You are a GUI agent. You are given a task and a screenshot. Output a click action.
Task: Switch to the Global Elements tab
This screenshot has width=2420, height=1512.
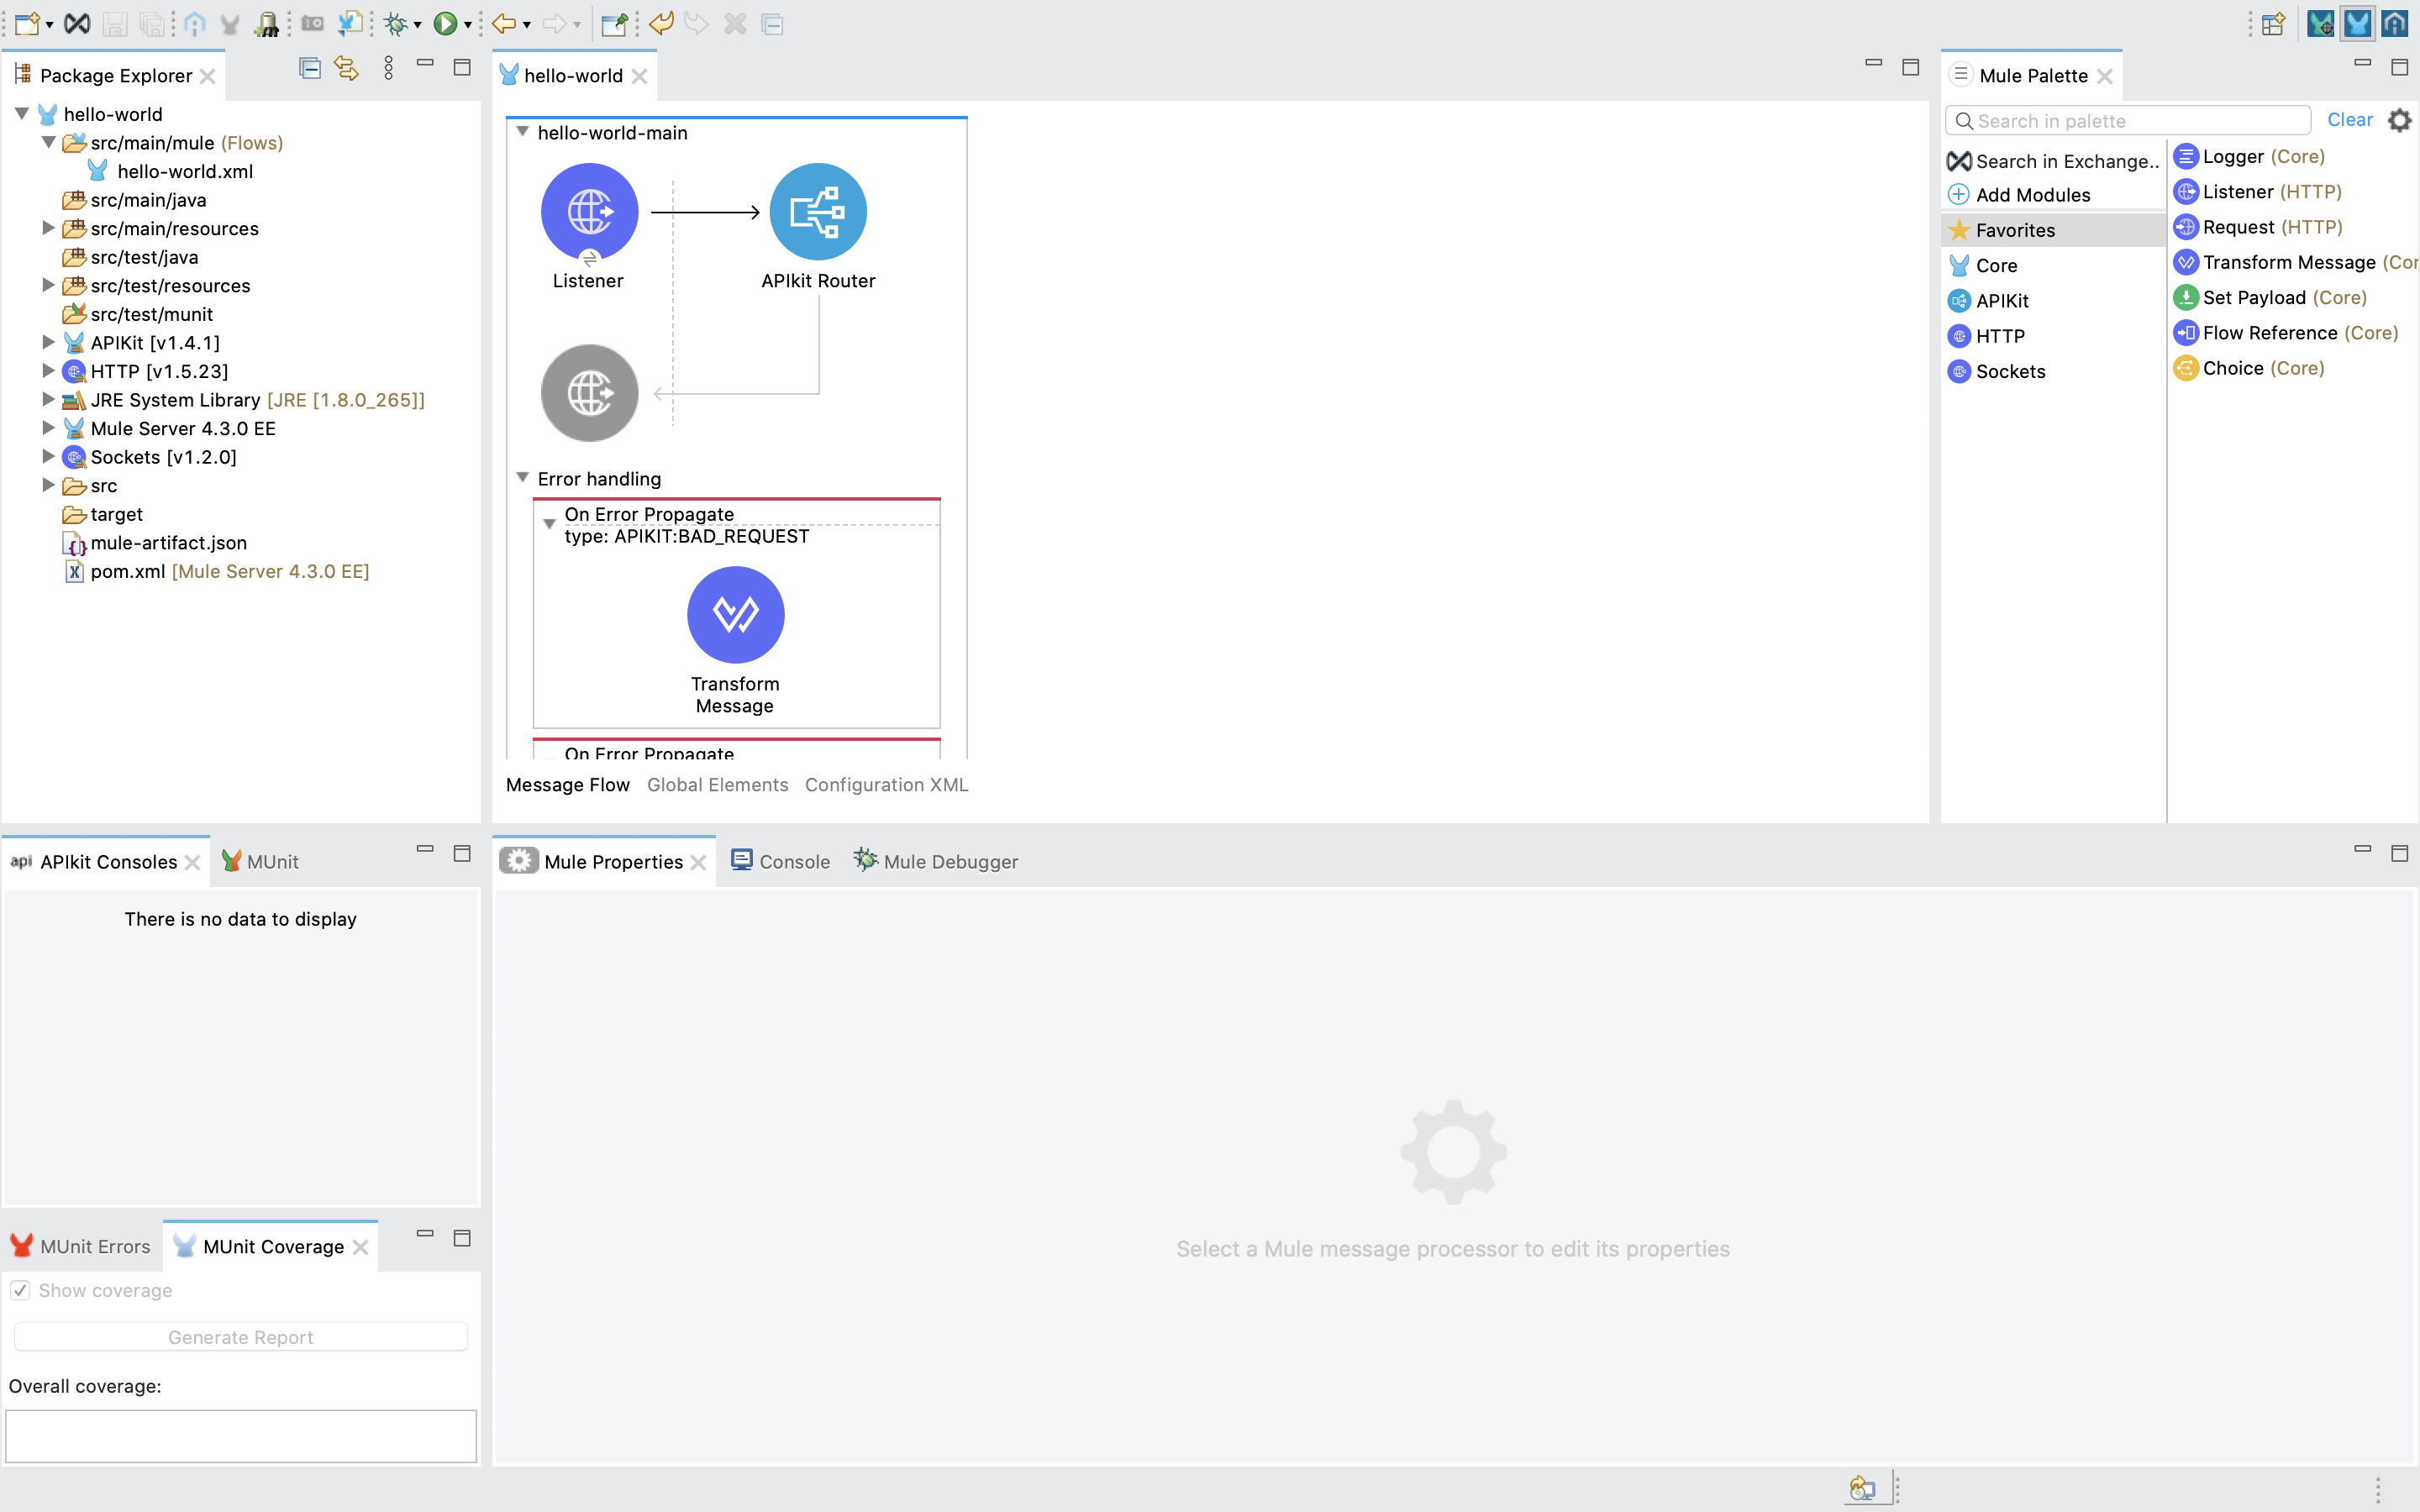coord(717,785)
